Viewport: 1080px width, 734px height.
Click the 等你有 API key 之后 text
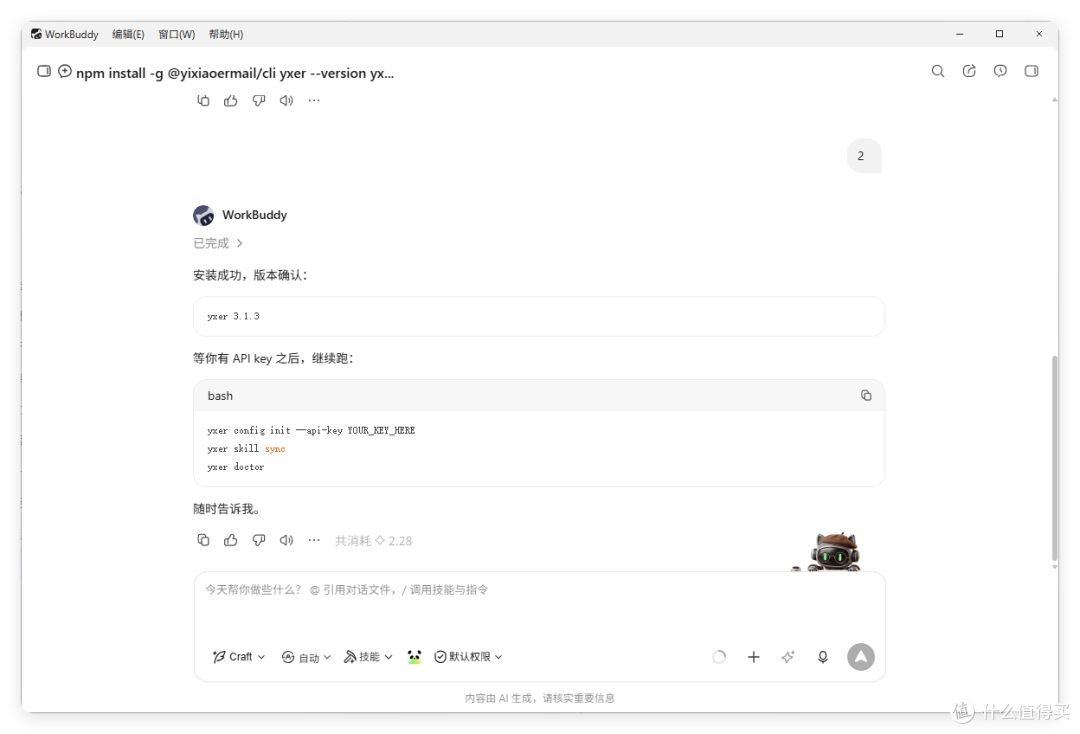[x=273, y=358]
